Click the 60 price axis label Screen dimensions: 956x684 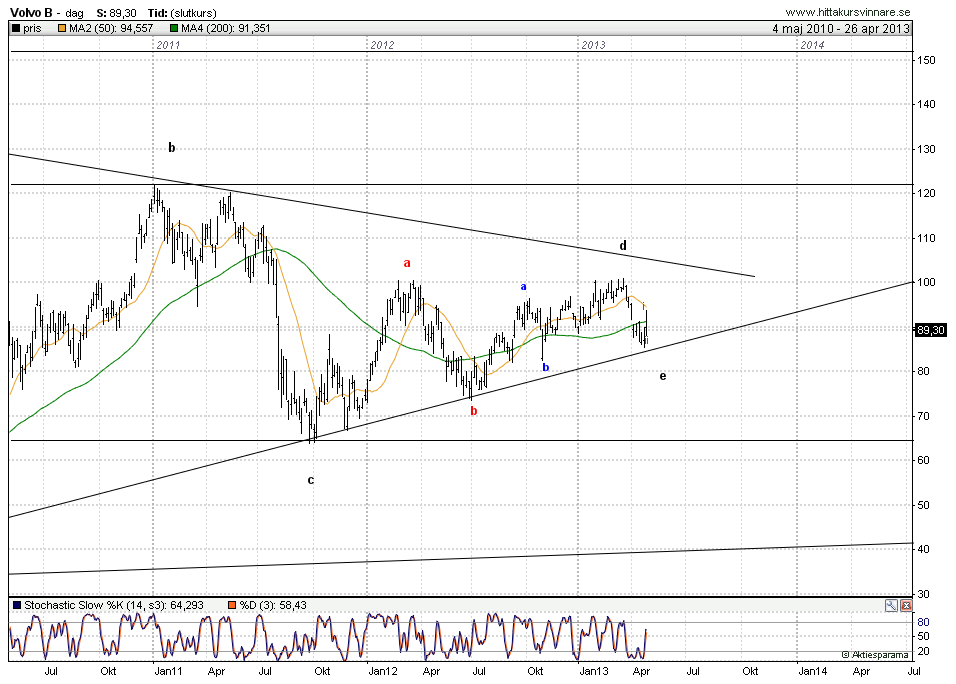[924, 460]
